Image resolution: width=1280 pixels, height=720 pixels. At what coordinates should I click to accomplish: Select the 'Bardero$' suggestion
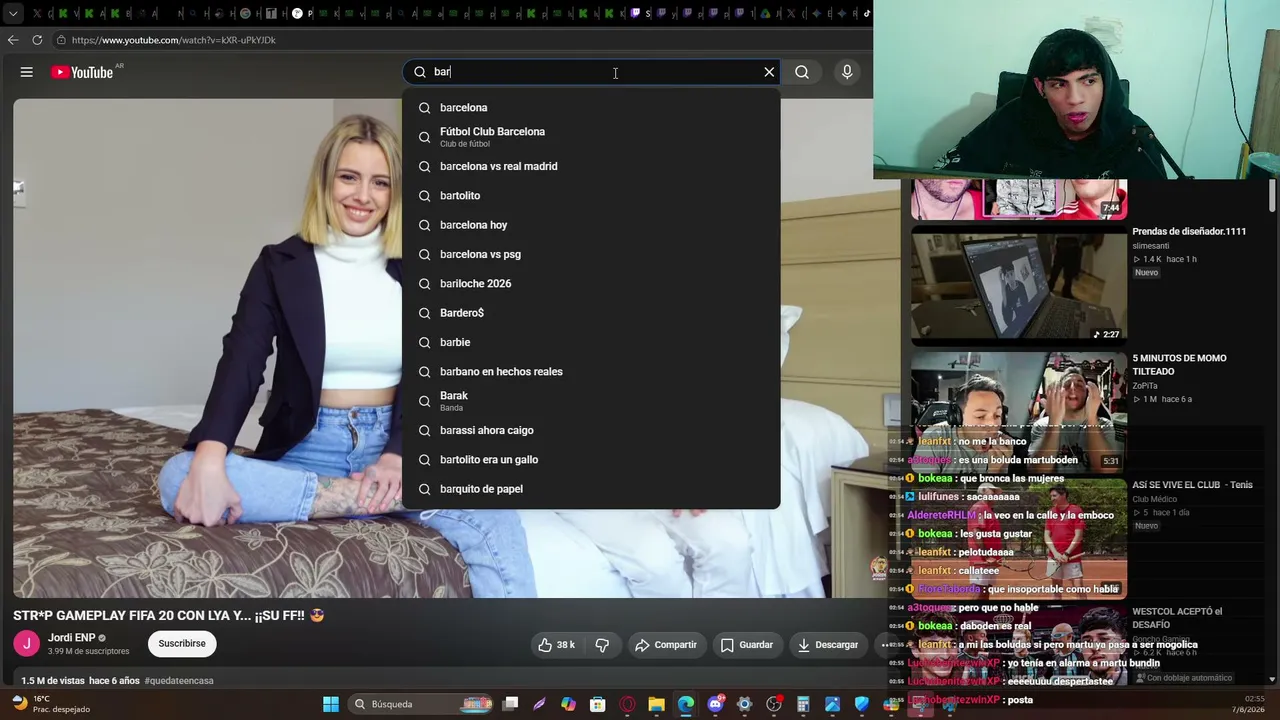(x=591, y=313)
